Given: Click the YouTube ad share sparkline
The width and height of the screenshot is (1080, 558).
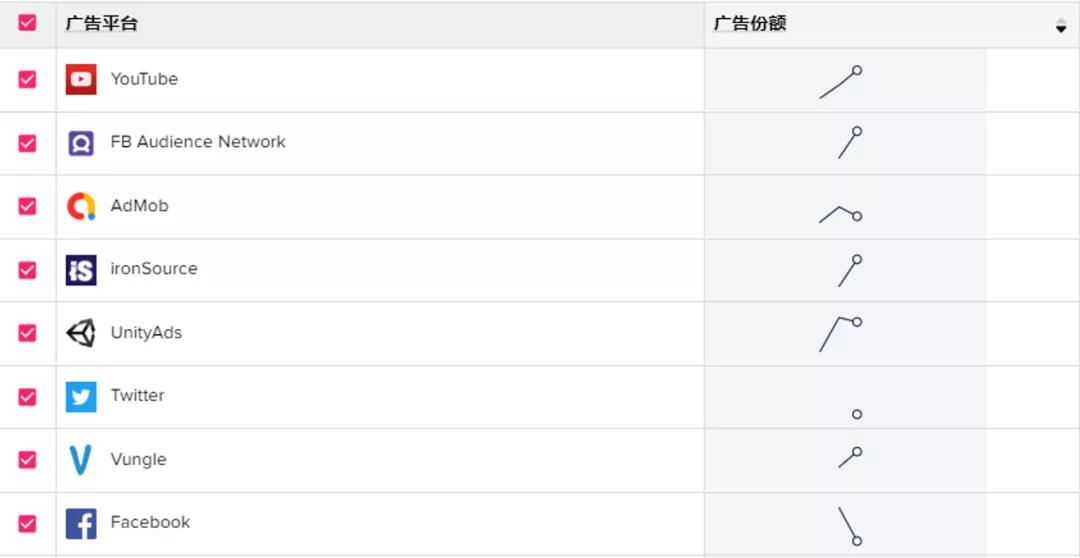Looking at the screenshot, I should tap(841, 83).
